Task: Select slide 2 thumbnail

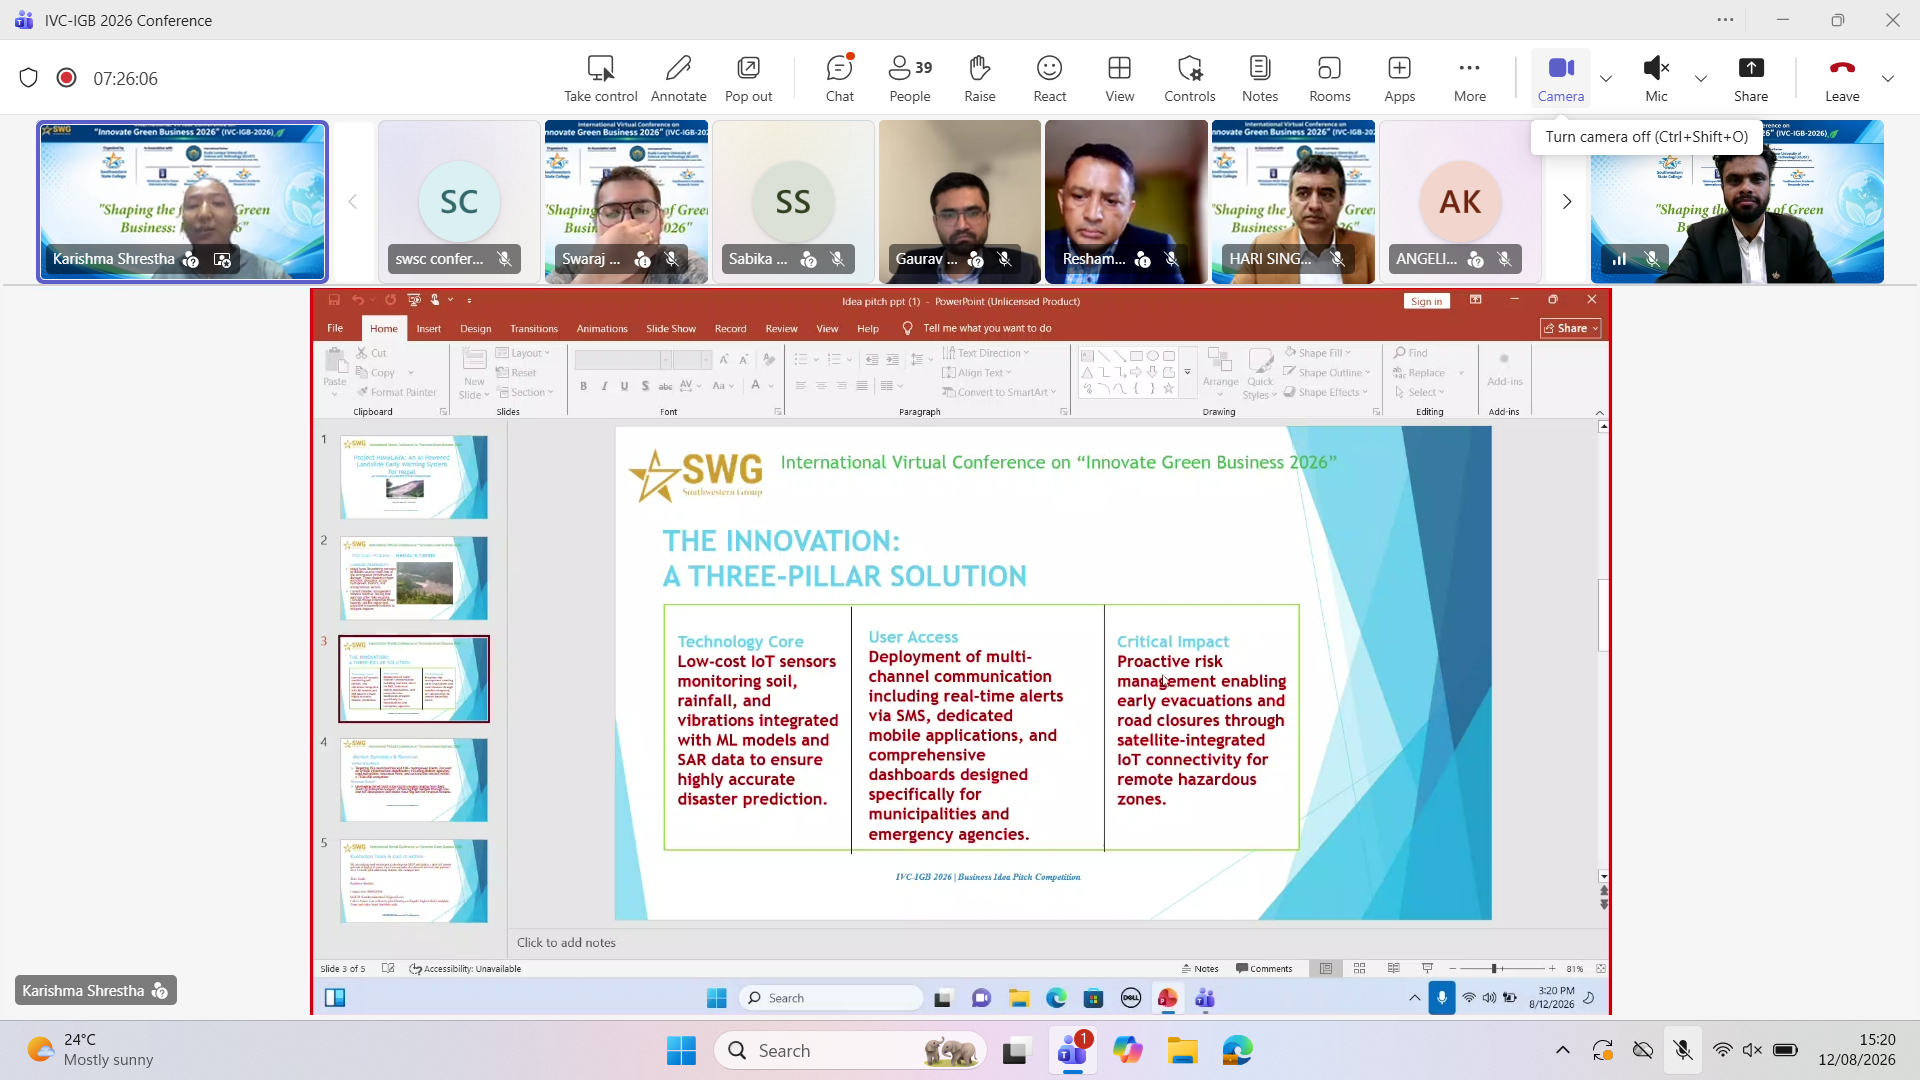Action: pyautogui.click(x=414, y=578)
